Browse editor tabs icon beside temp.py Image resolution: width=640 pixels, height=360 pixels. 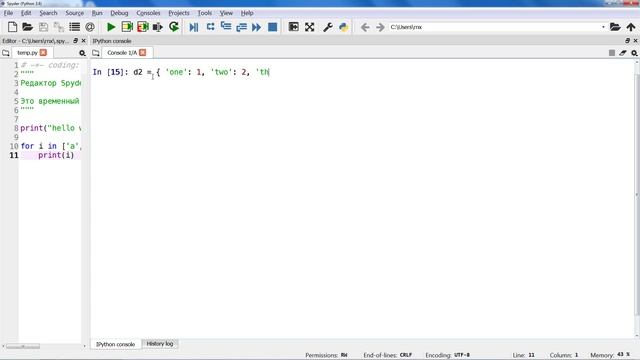click(x=6, y=53)
